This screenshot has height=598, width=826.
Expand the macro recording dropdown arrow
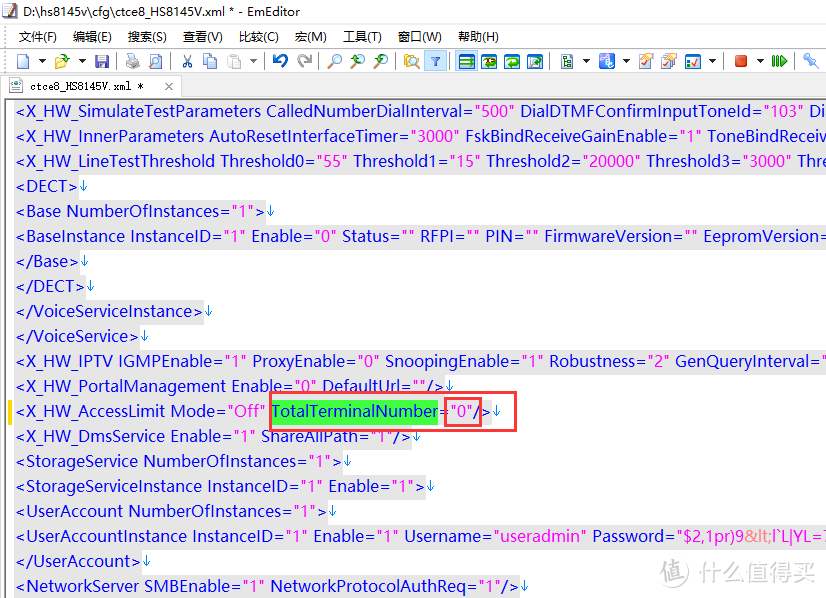point(760,61)
